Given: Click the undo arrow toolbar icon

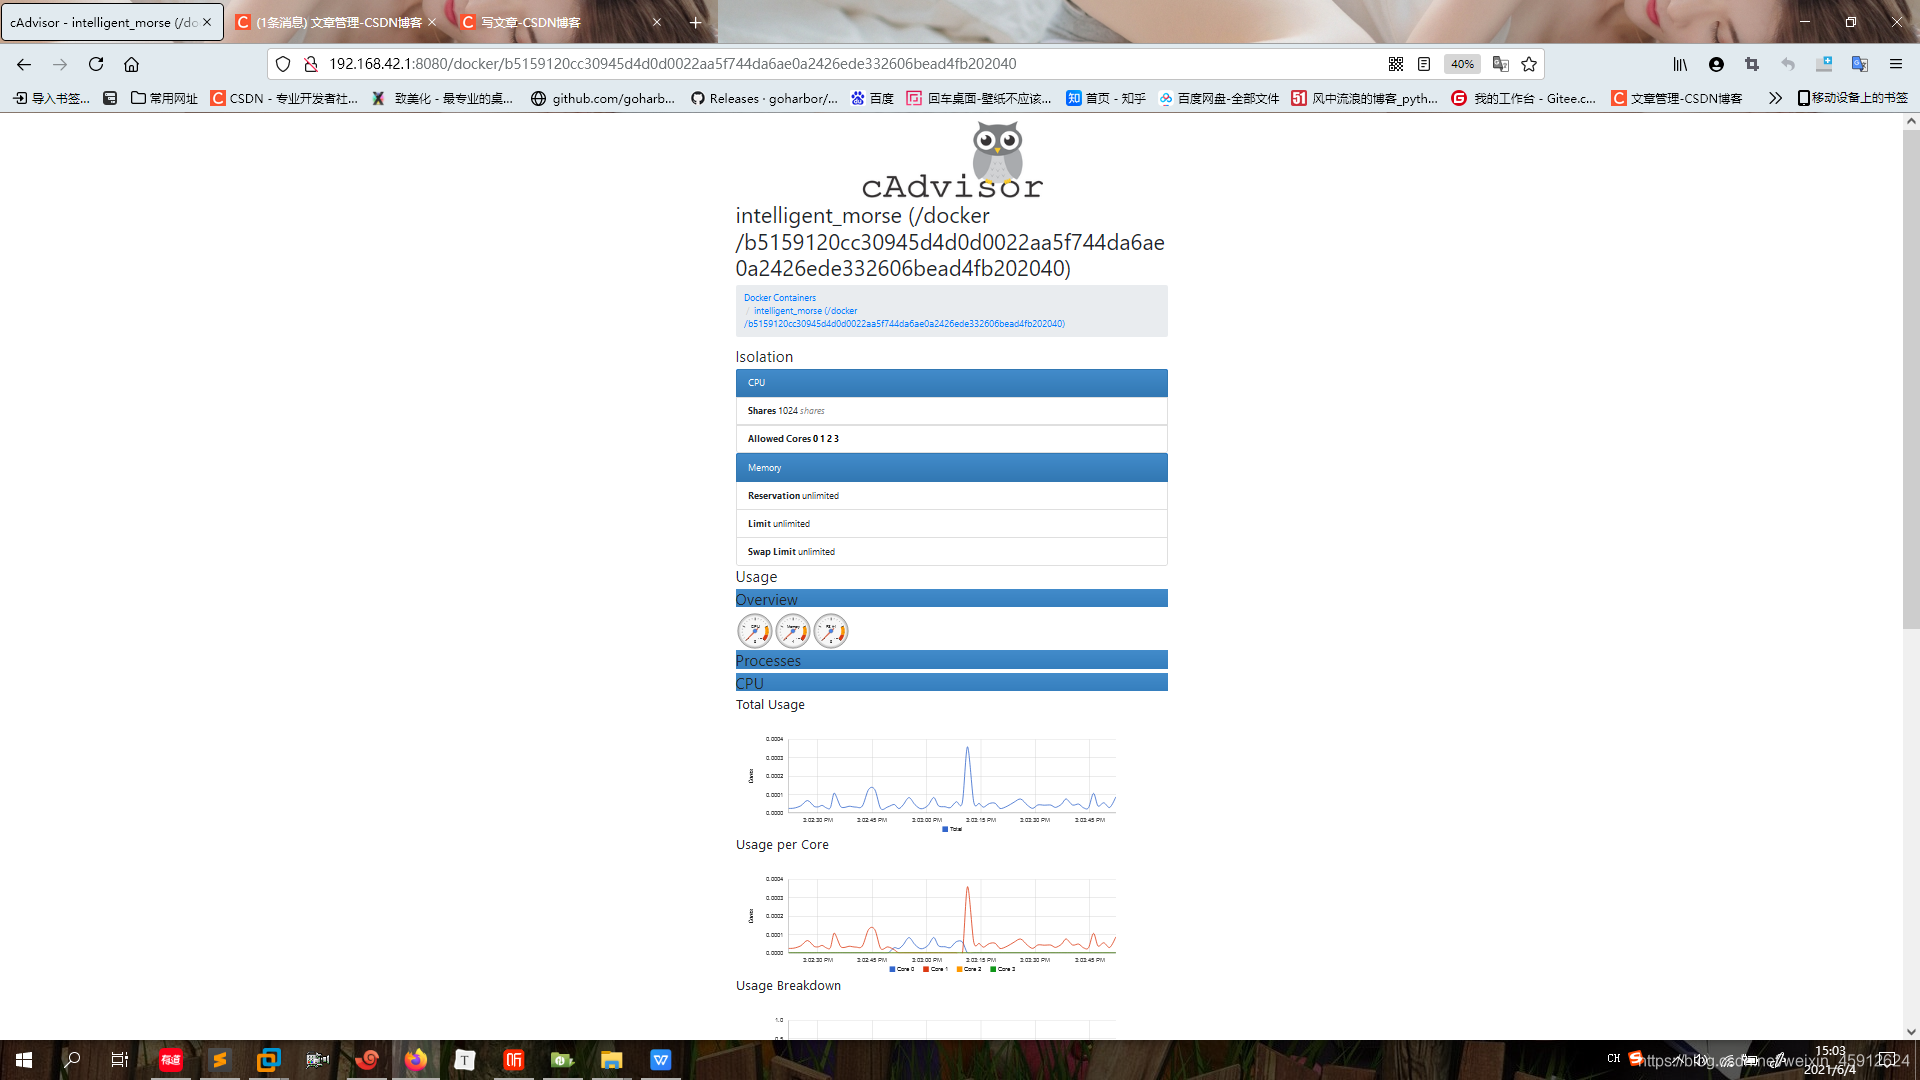Looking at the screenshot, I should coord(1788,64).
